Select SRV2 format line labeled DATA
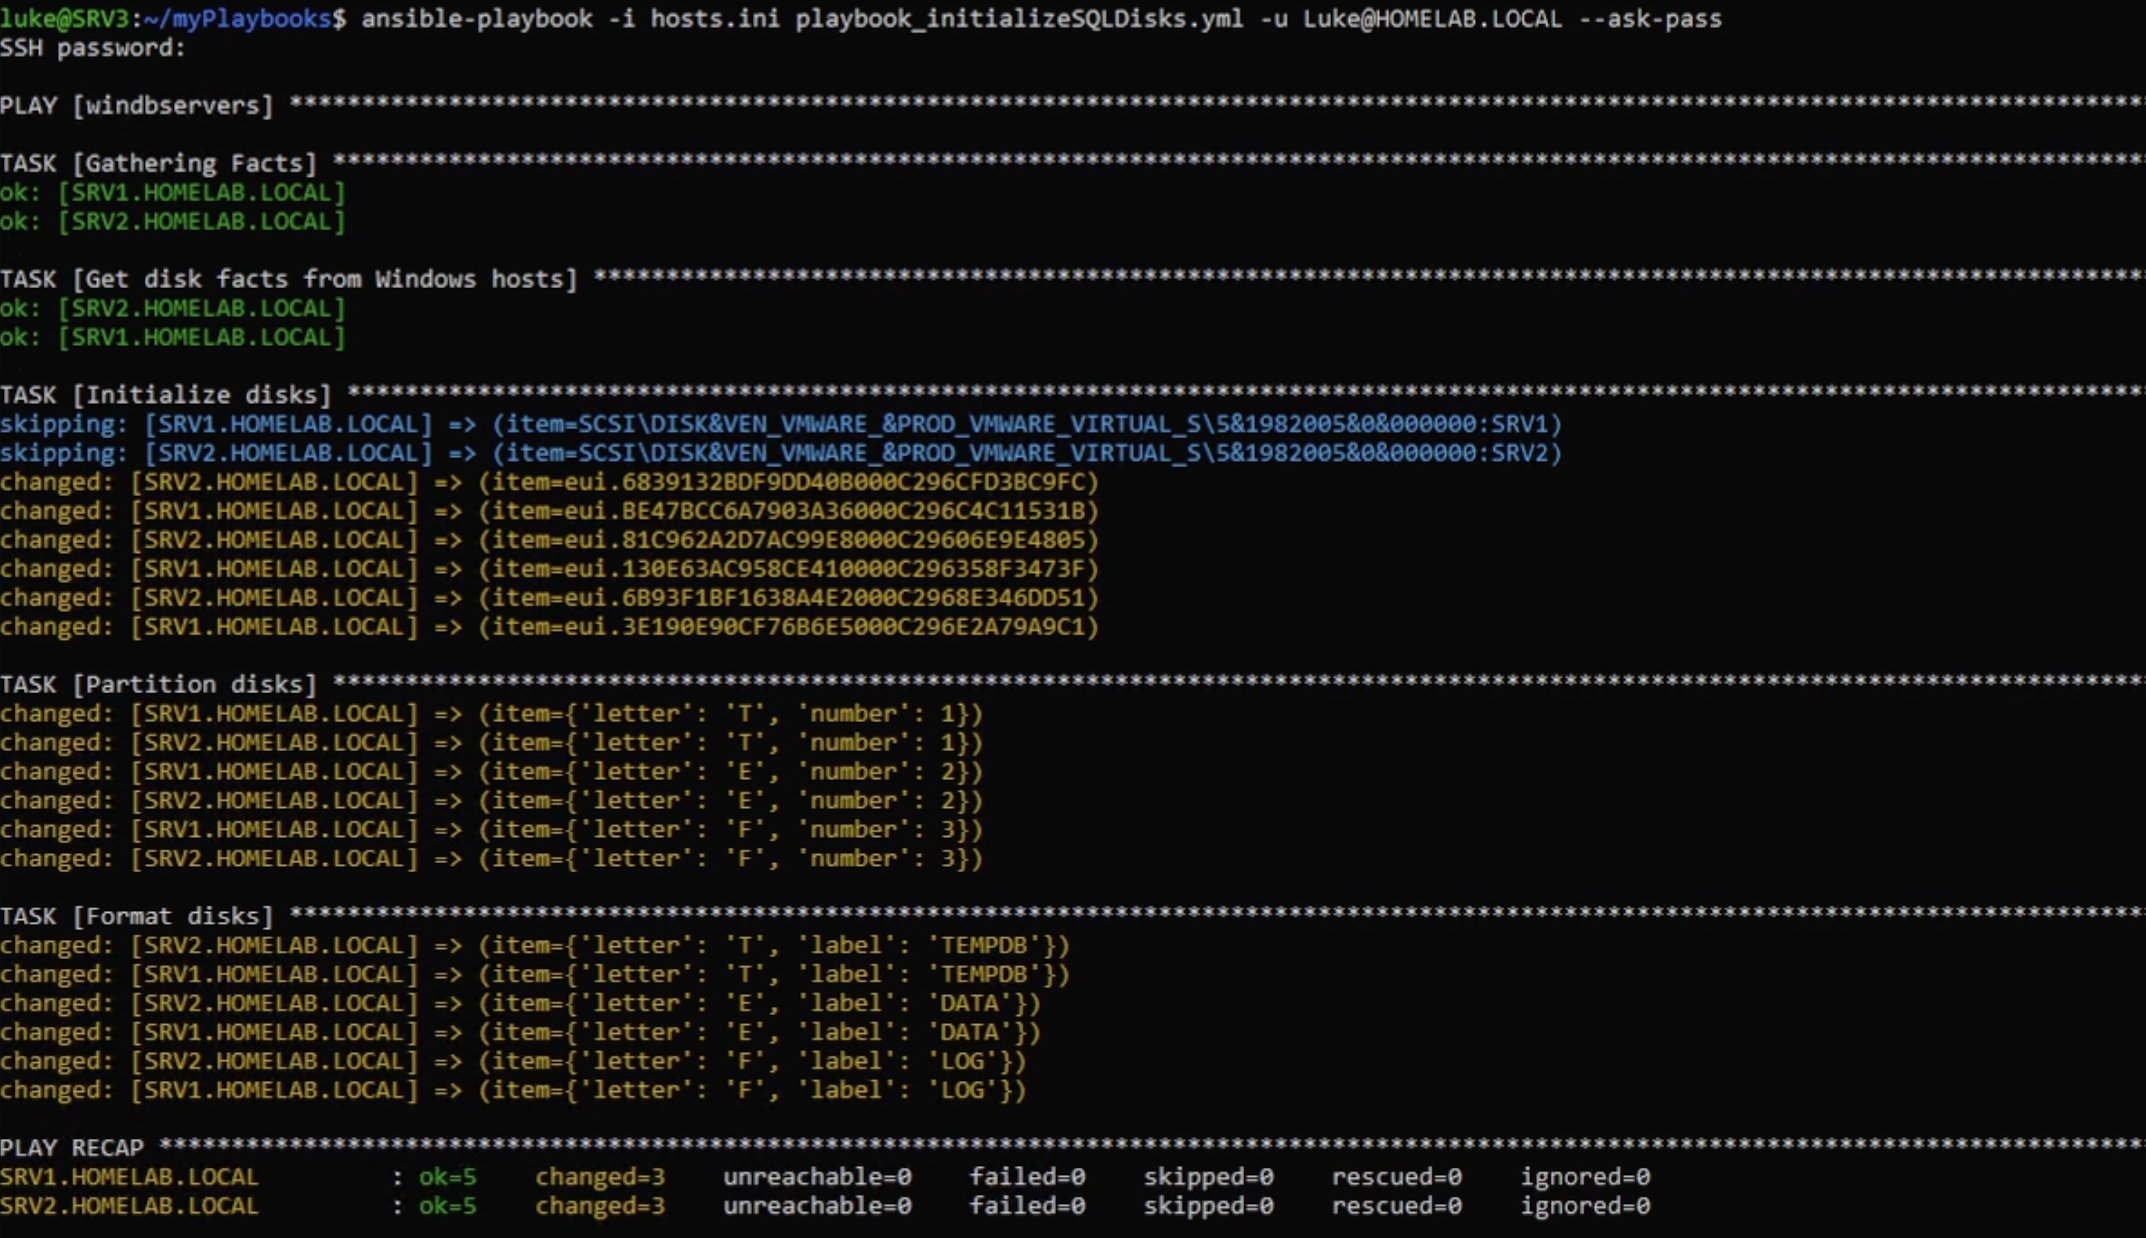Viewport: 2146px width, 1238px height. 521,1005
